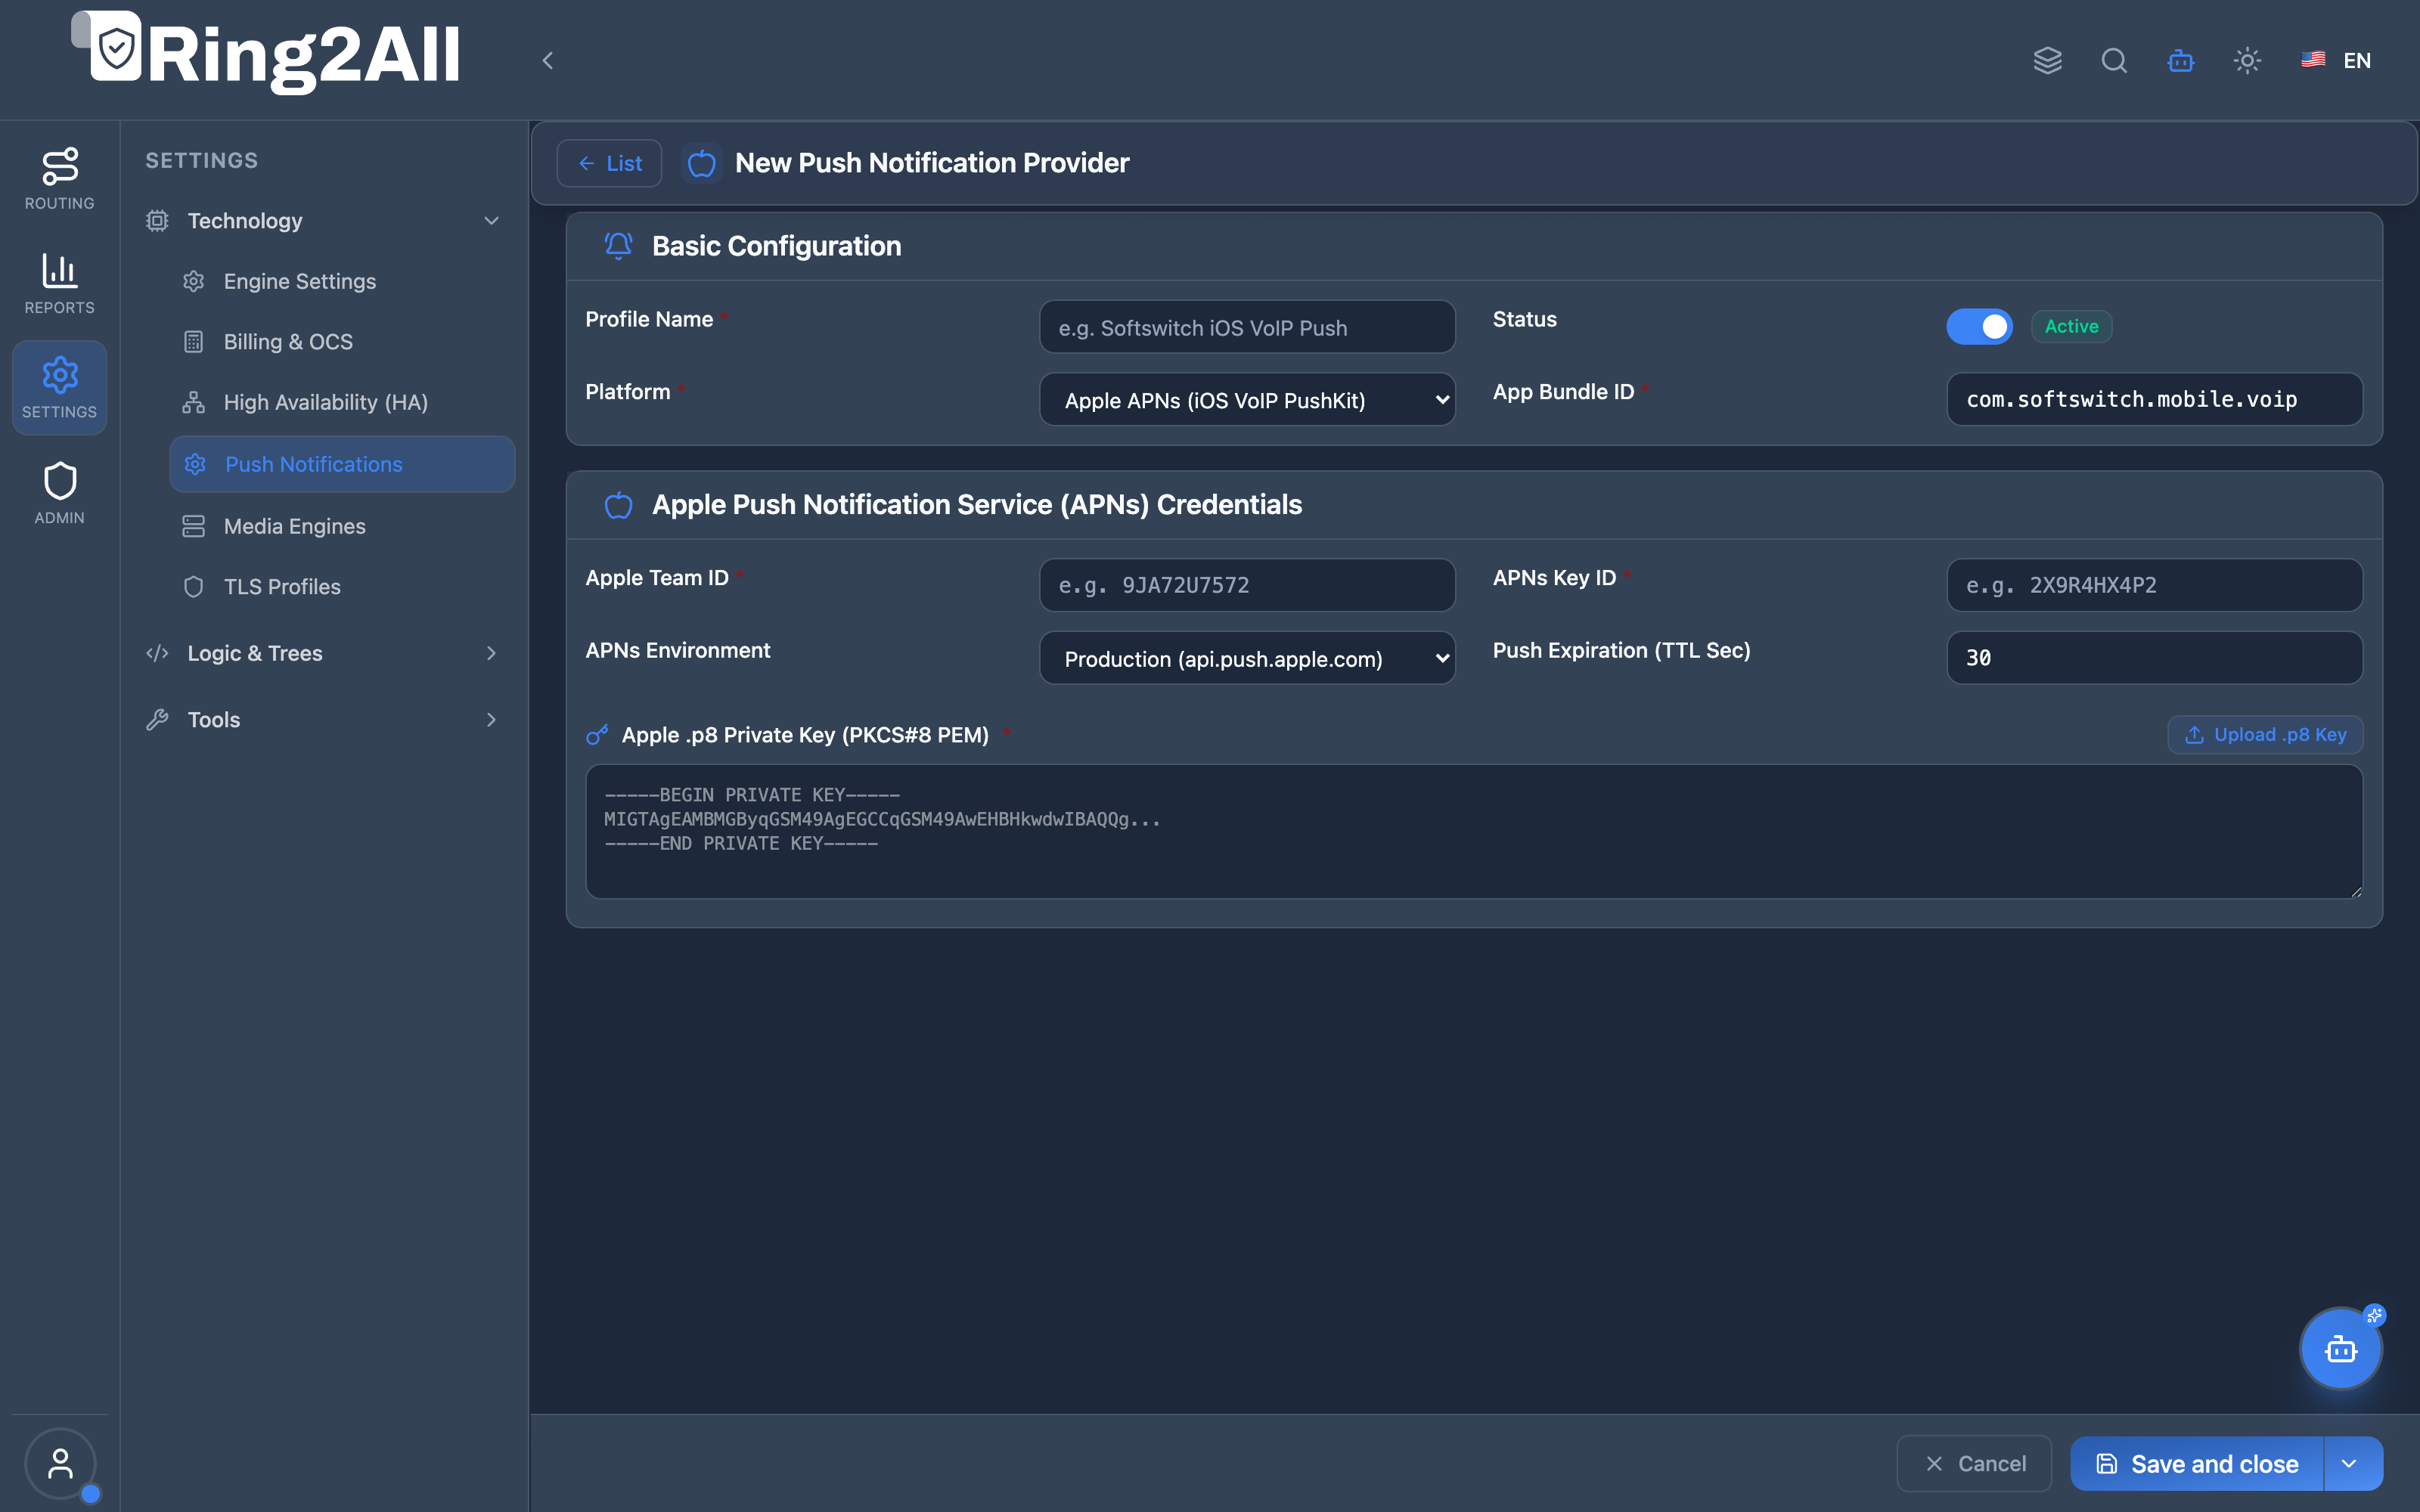Open Media Engines
The image size is (2420, 1512).
tap(342, 526)
